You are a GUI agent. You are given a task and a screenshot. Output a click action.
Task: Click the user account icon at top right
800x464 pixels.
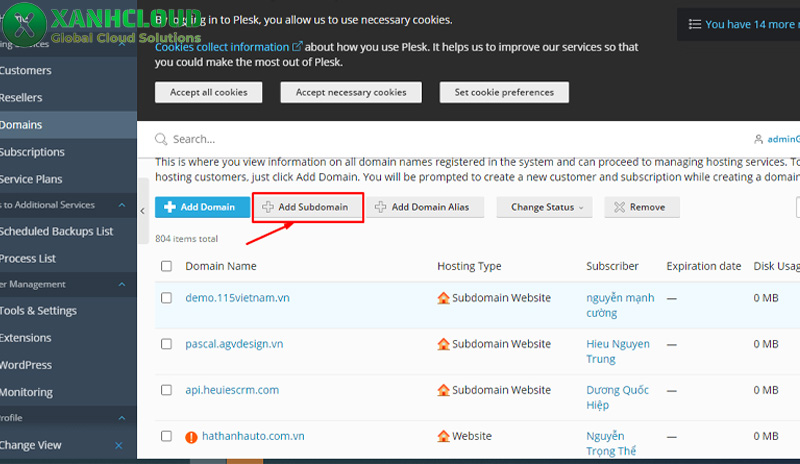pyautogui.click(x=758, y=140)
